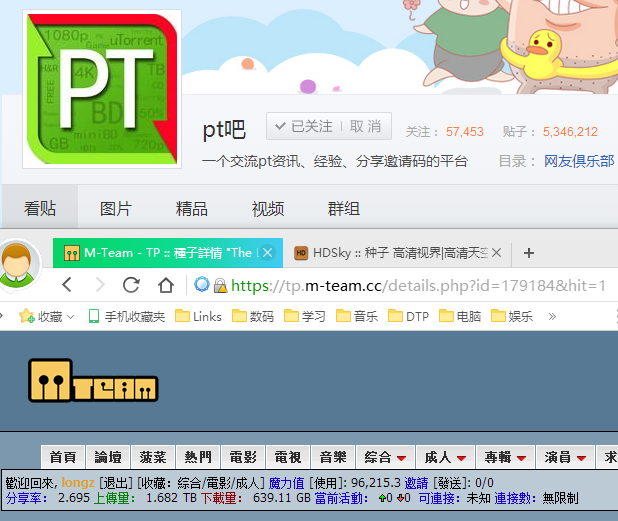Image resolution: width=618 pixels, height=521 pixels.
Task: Go to browser home page icon
Action: click(x=166, y=285)
